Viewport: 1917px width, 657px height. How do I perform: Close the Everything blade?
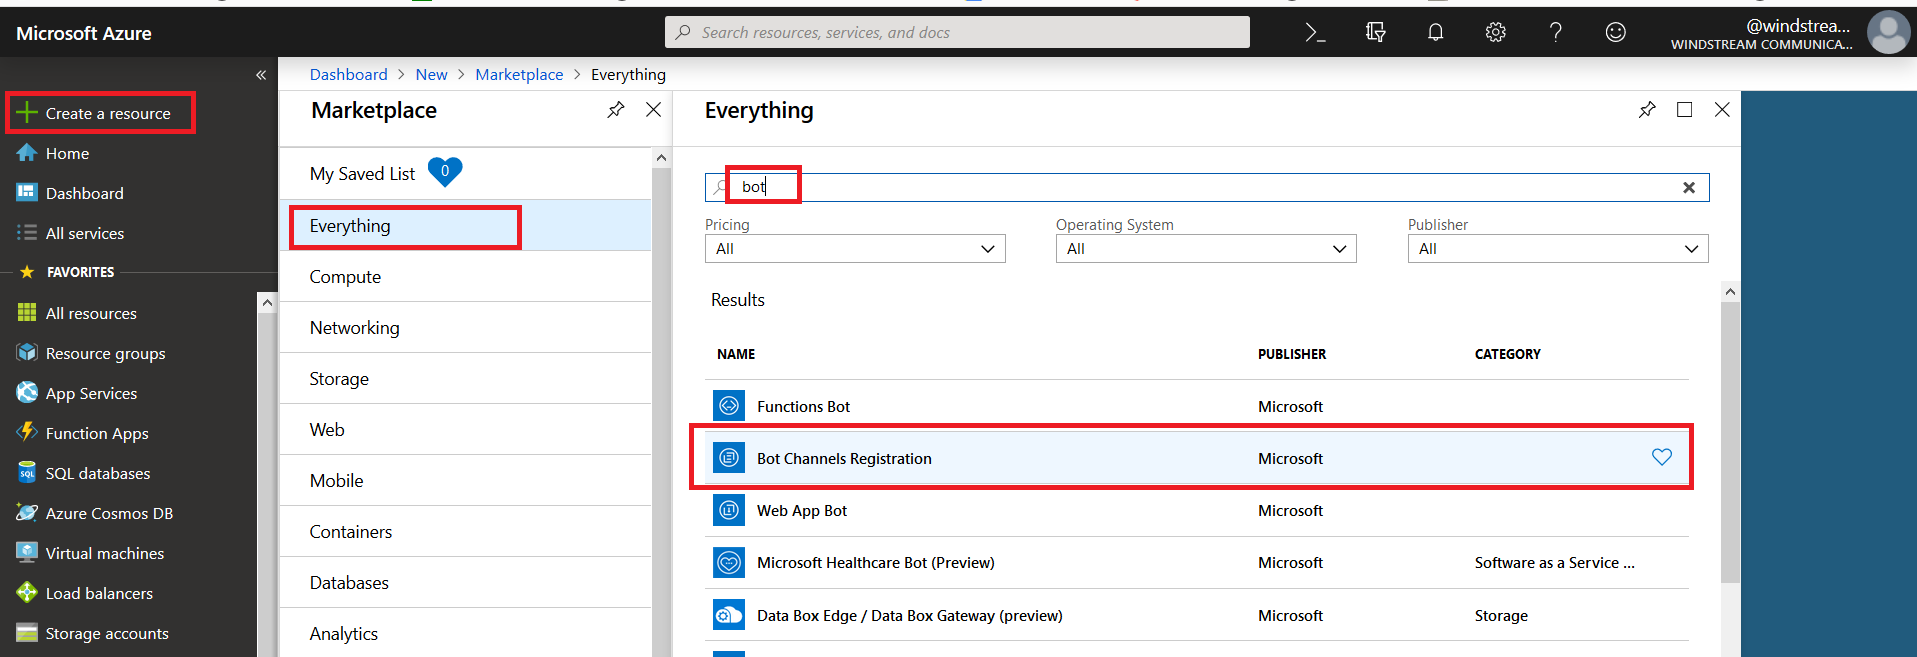pos(1722,110)
